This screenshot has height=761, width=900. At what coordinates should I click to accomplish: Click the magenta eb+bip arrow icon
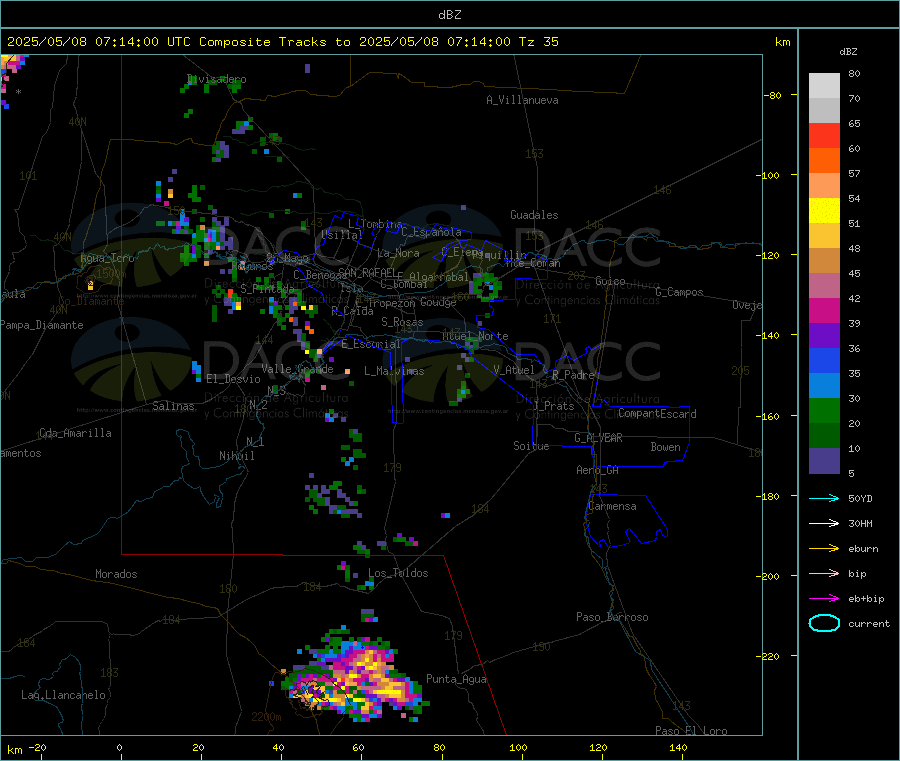tap(824, 599)
